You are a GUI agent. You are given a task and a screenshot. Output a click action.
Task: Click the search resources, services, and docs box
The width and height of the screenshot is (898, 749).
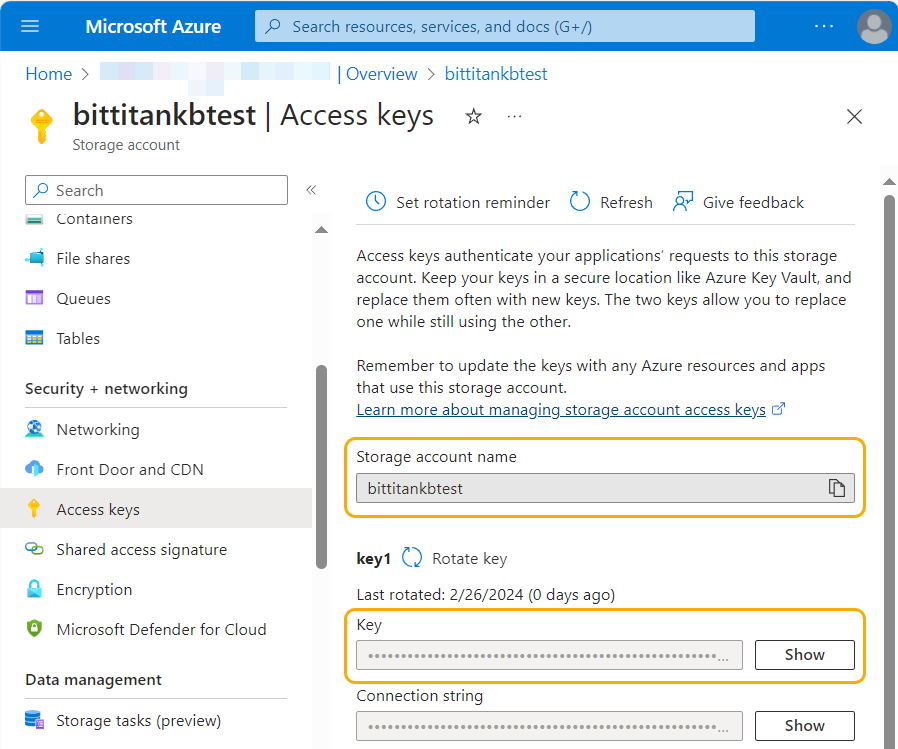(x=505, y=26)
